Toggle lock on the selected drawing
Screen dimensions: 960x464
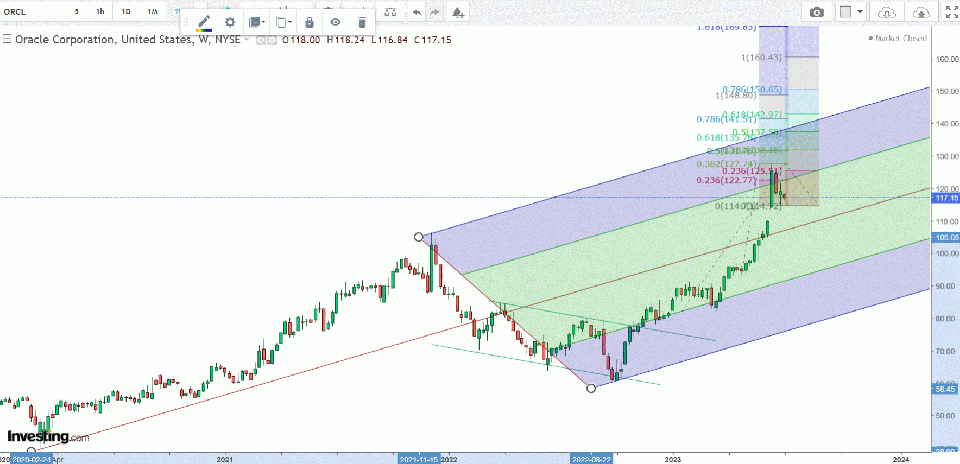click(x=309, y=22)
